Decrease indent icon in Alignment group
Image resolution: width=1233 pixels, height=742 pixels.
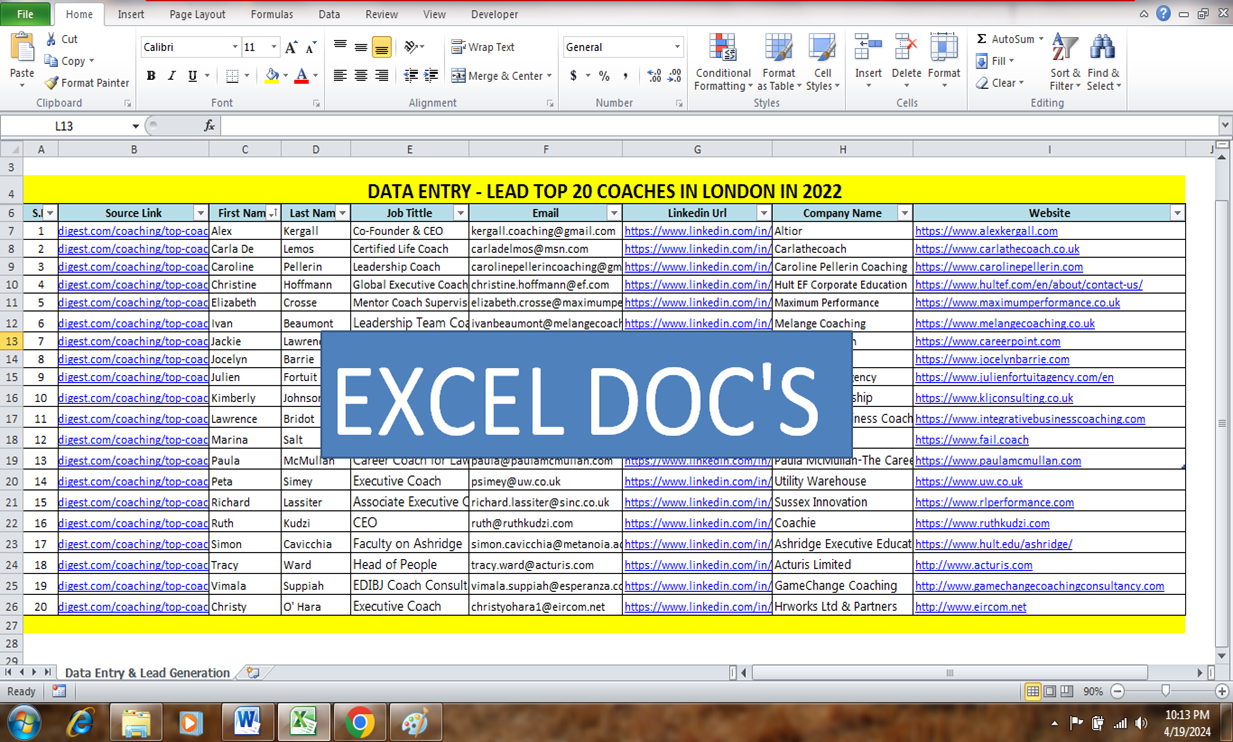(411, 76)
